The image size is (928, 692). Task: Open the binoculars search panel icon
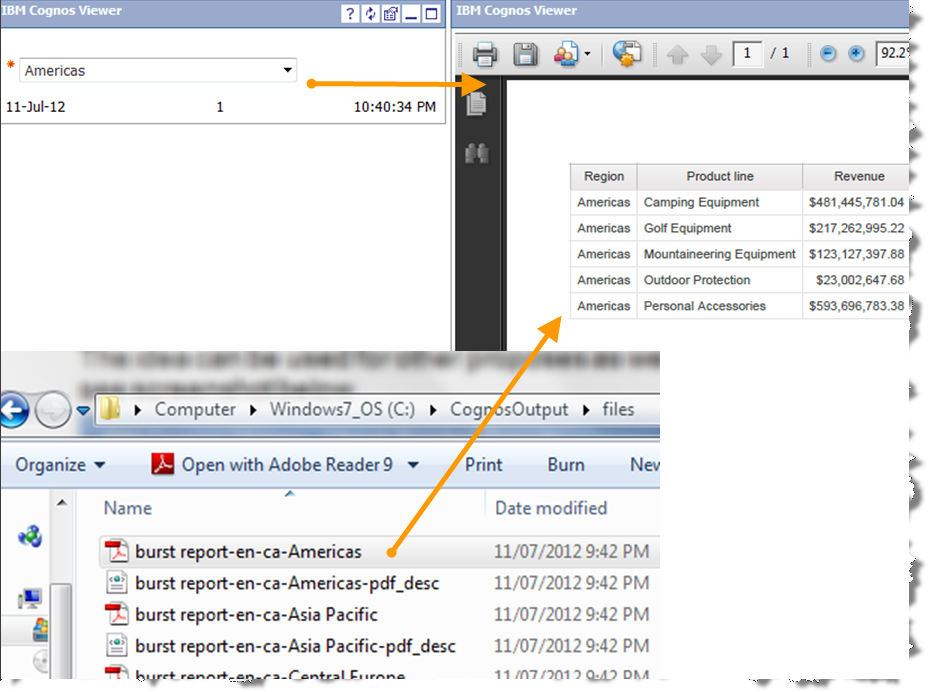pyautogui.click(x=476, y=153)
